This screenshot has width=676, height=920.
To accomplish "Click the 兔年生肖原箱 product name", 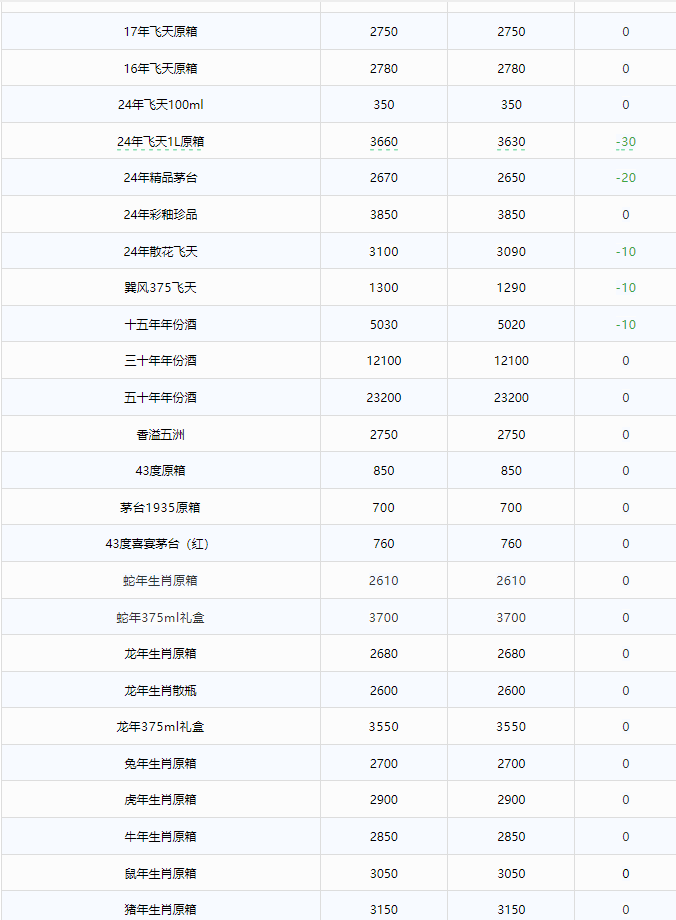I will pyautogui.click(x=160, y=764).
